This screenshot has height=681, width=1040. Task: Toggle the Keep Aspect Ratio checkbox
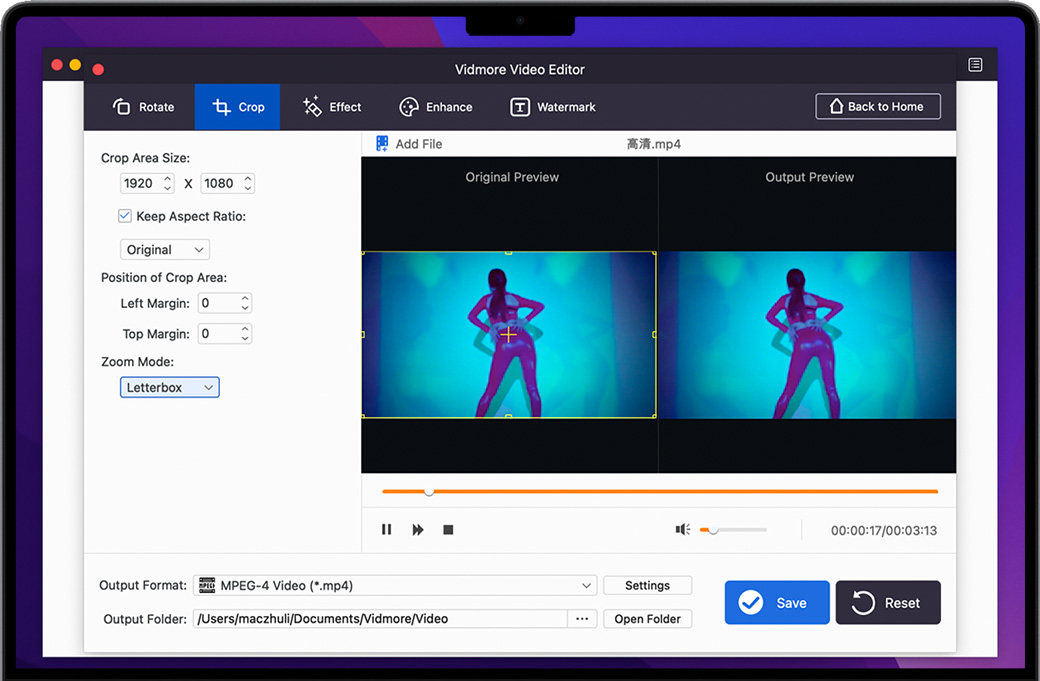pos(125,216)
